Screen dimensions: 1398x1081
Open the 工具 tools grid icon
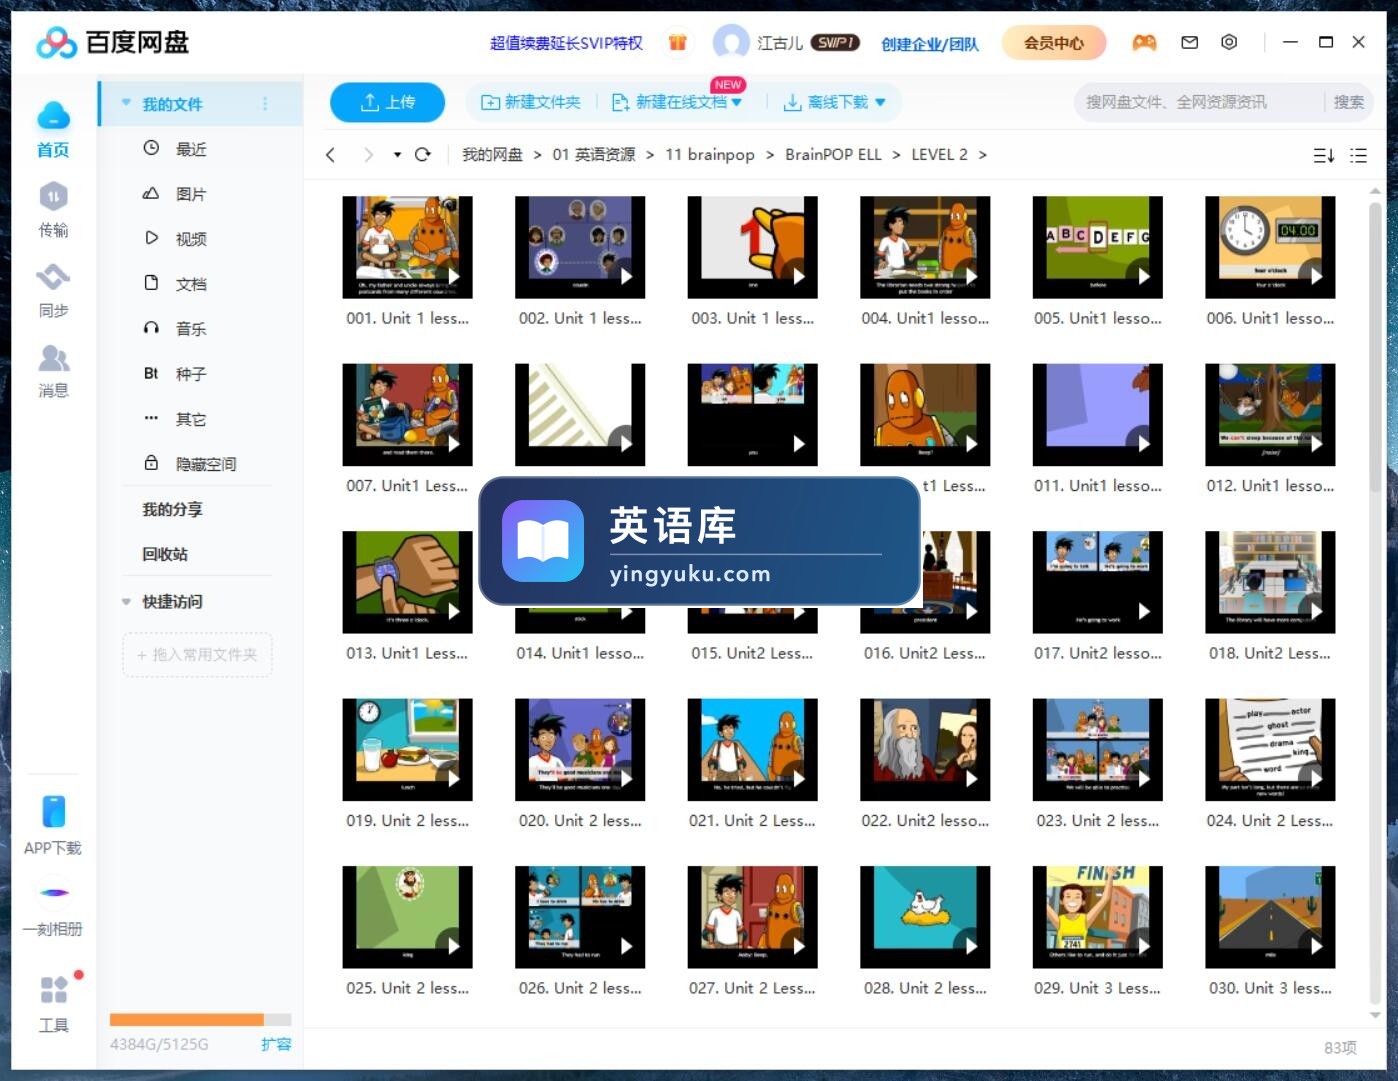[53, 989]
